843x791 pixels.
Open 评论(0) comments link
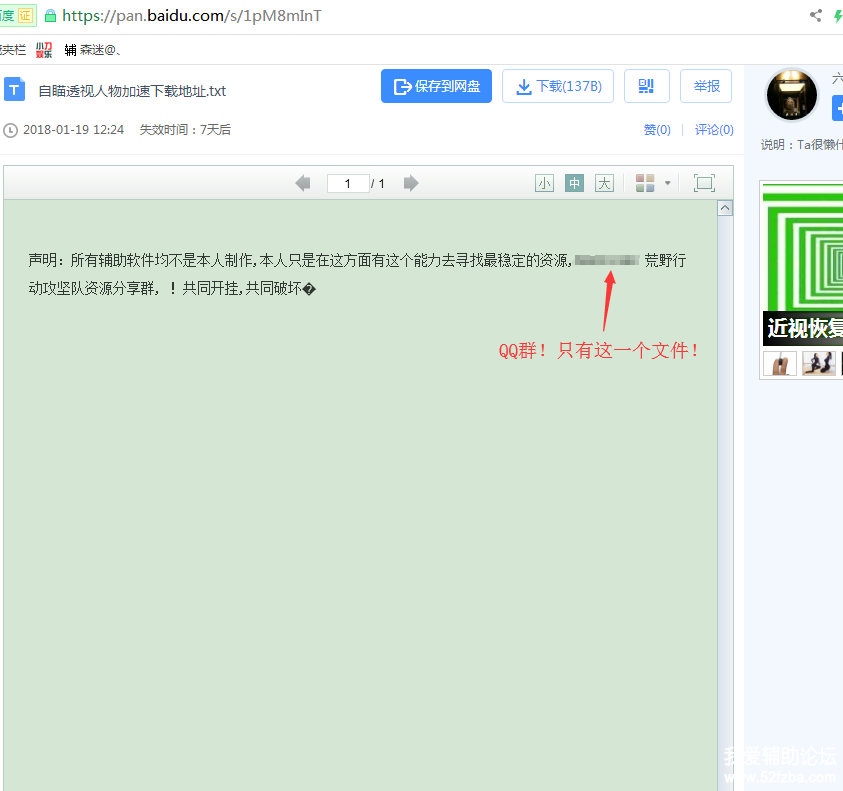714,130
